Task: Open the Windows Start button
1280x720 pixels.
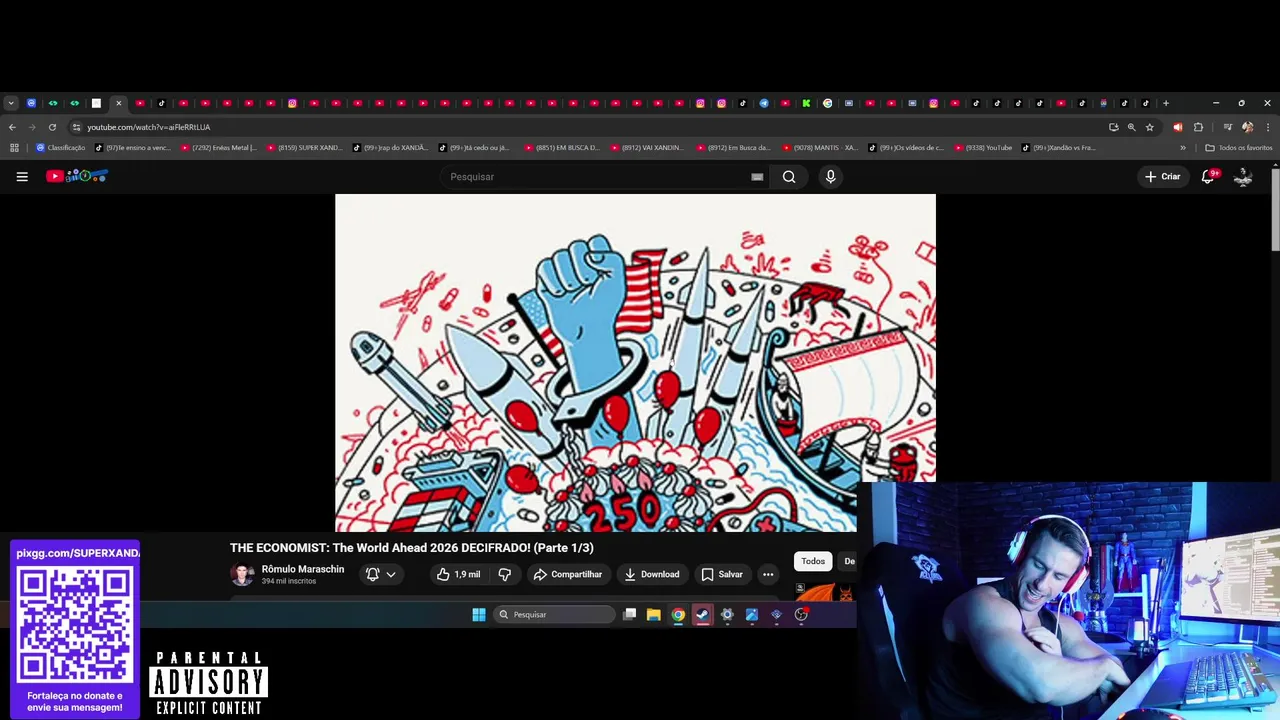Action: (x=479, y=615)
